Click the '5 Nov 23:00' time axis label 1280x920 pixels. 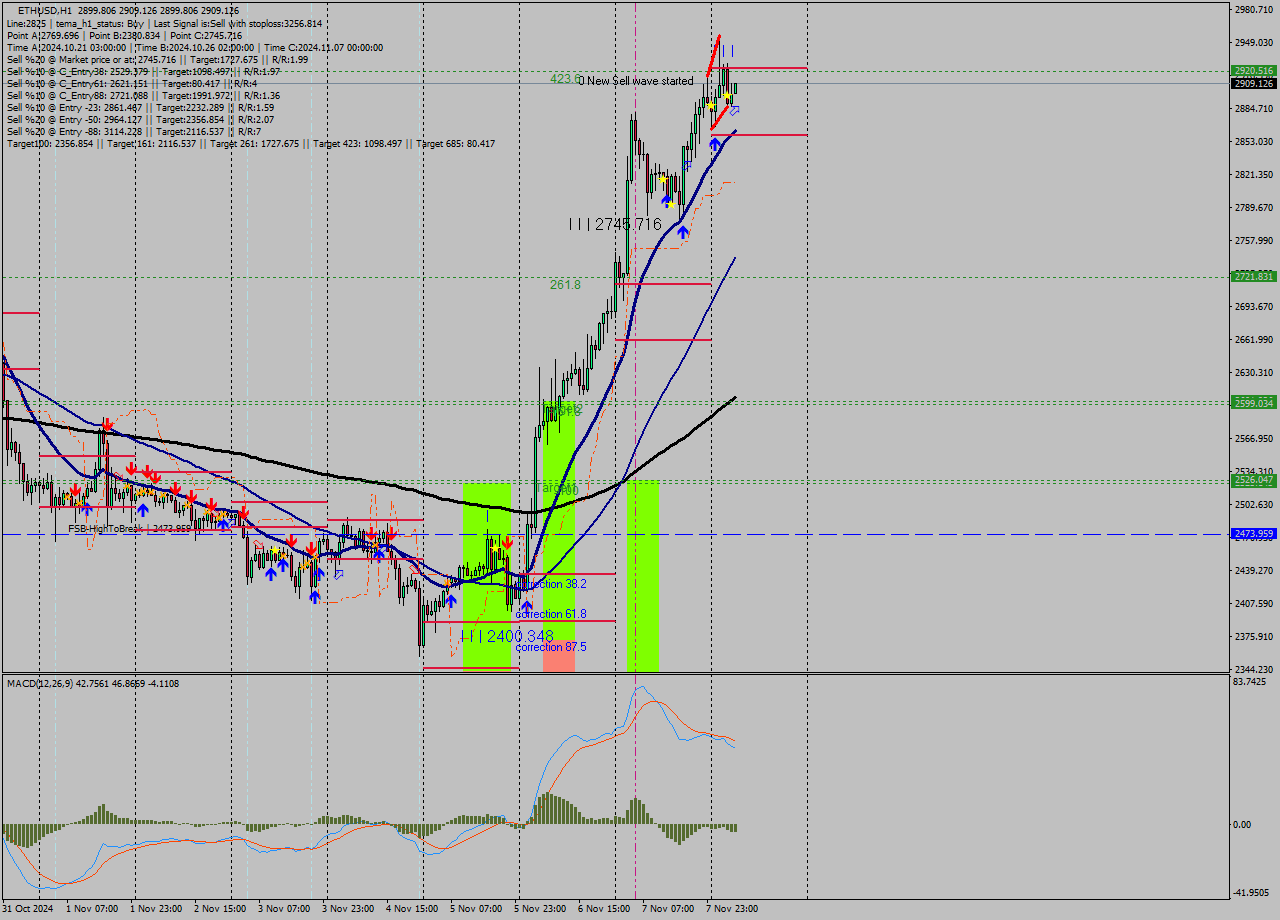click(539, 909)
